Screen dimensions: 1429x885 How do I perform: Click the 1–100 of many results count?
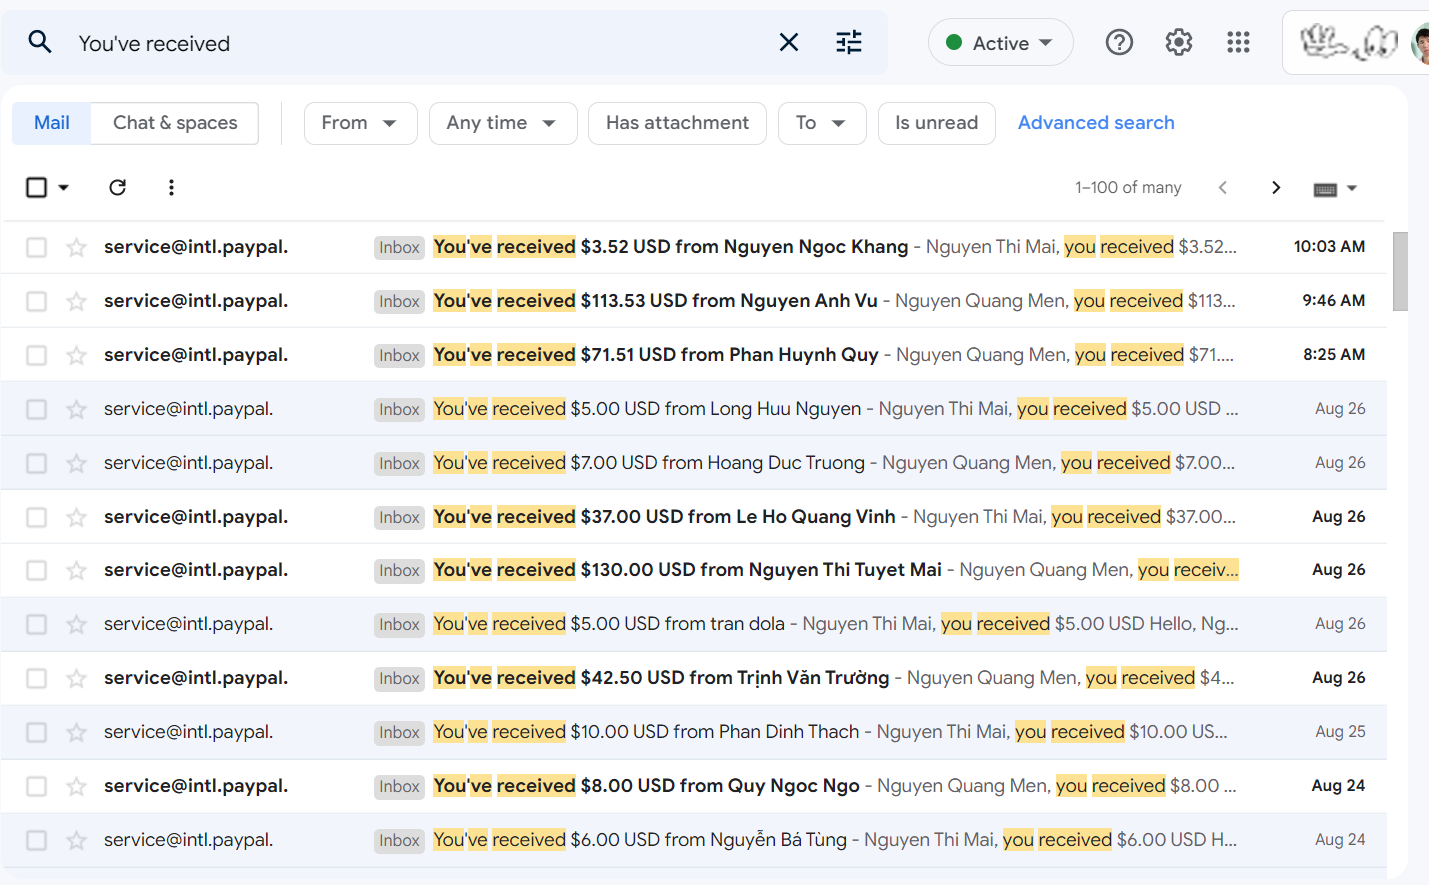1128,187
